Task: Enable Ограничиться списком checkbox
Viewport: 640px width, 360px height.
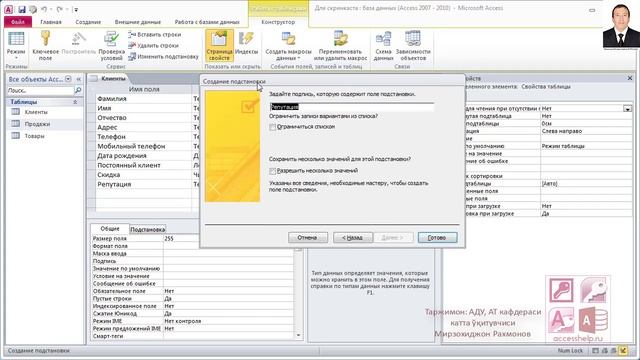Action: pos(273,127)
